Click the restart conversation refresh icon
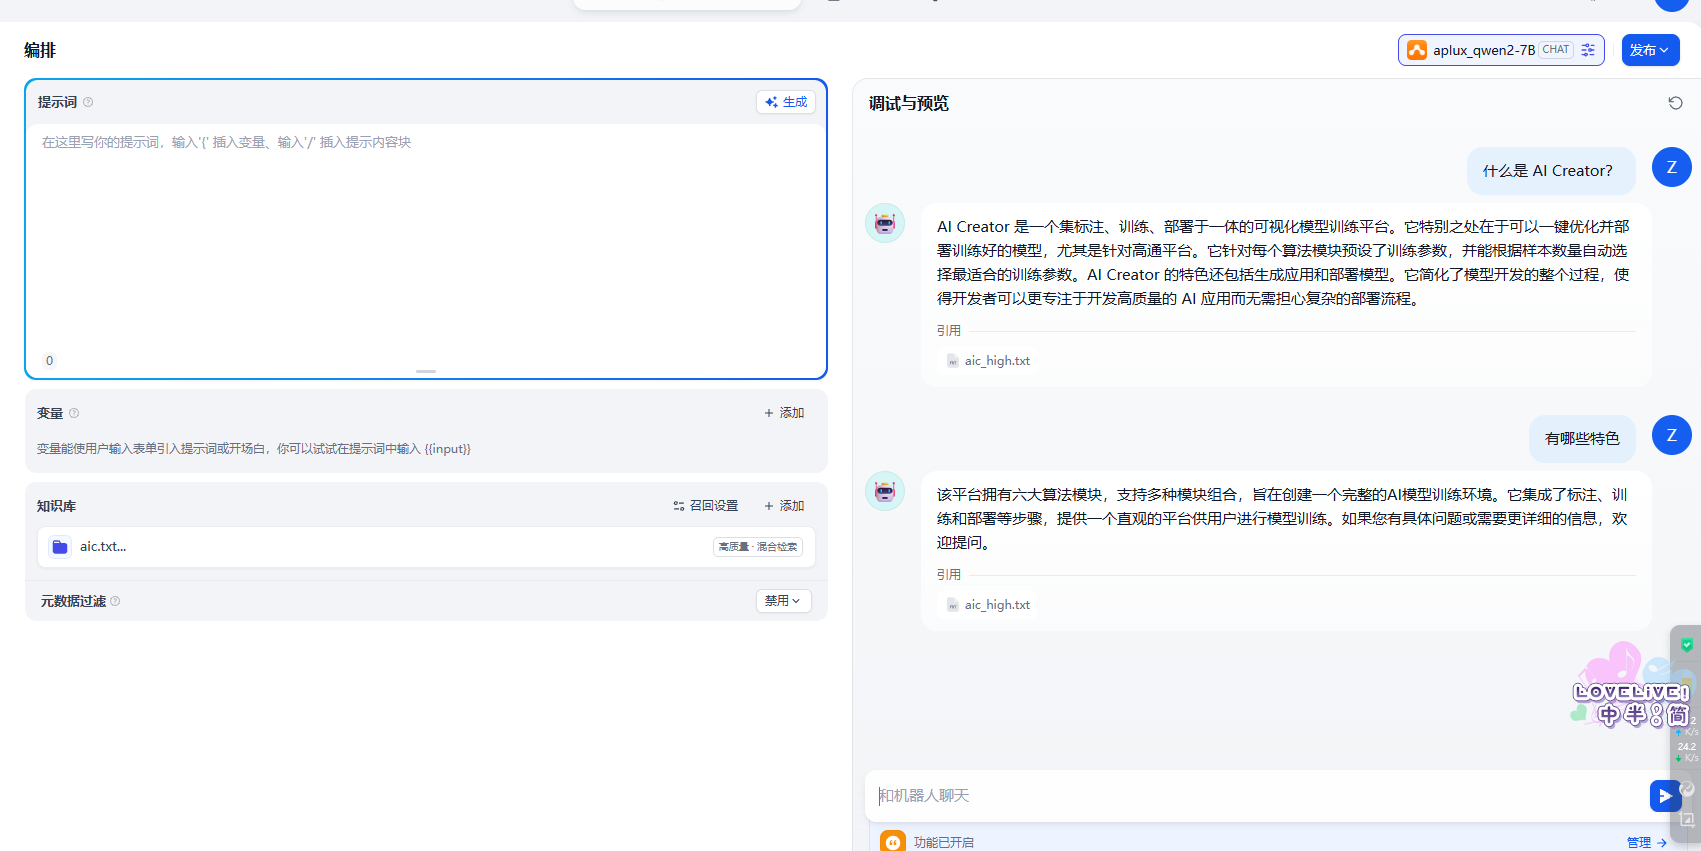Screen dimensions: 1701x851 [x=1675, y=103]
